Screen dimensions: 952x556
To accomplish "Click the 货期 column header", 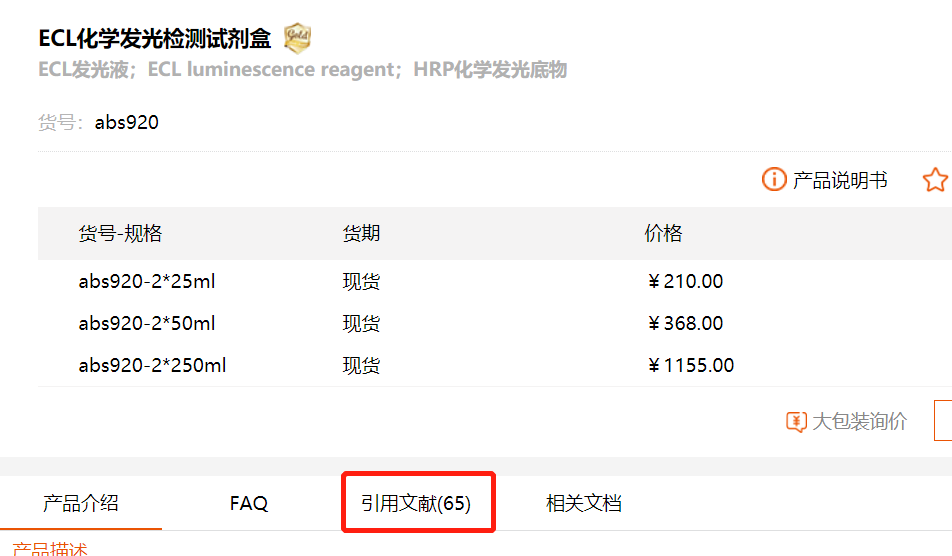I will coord(361,234).
